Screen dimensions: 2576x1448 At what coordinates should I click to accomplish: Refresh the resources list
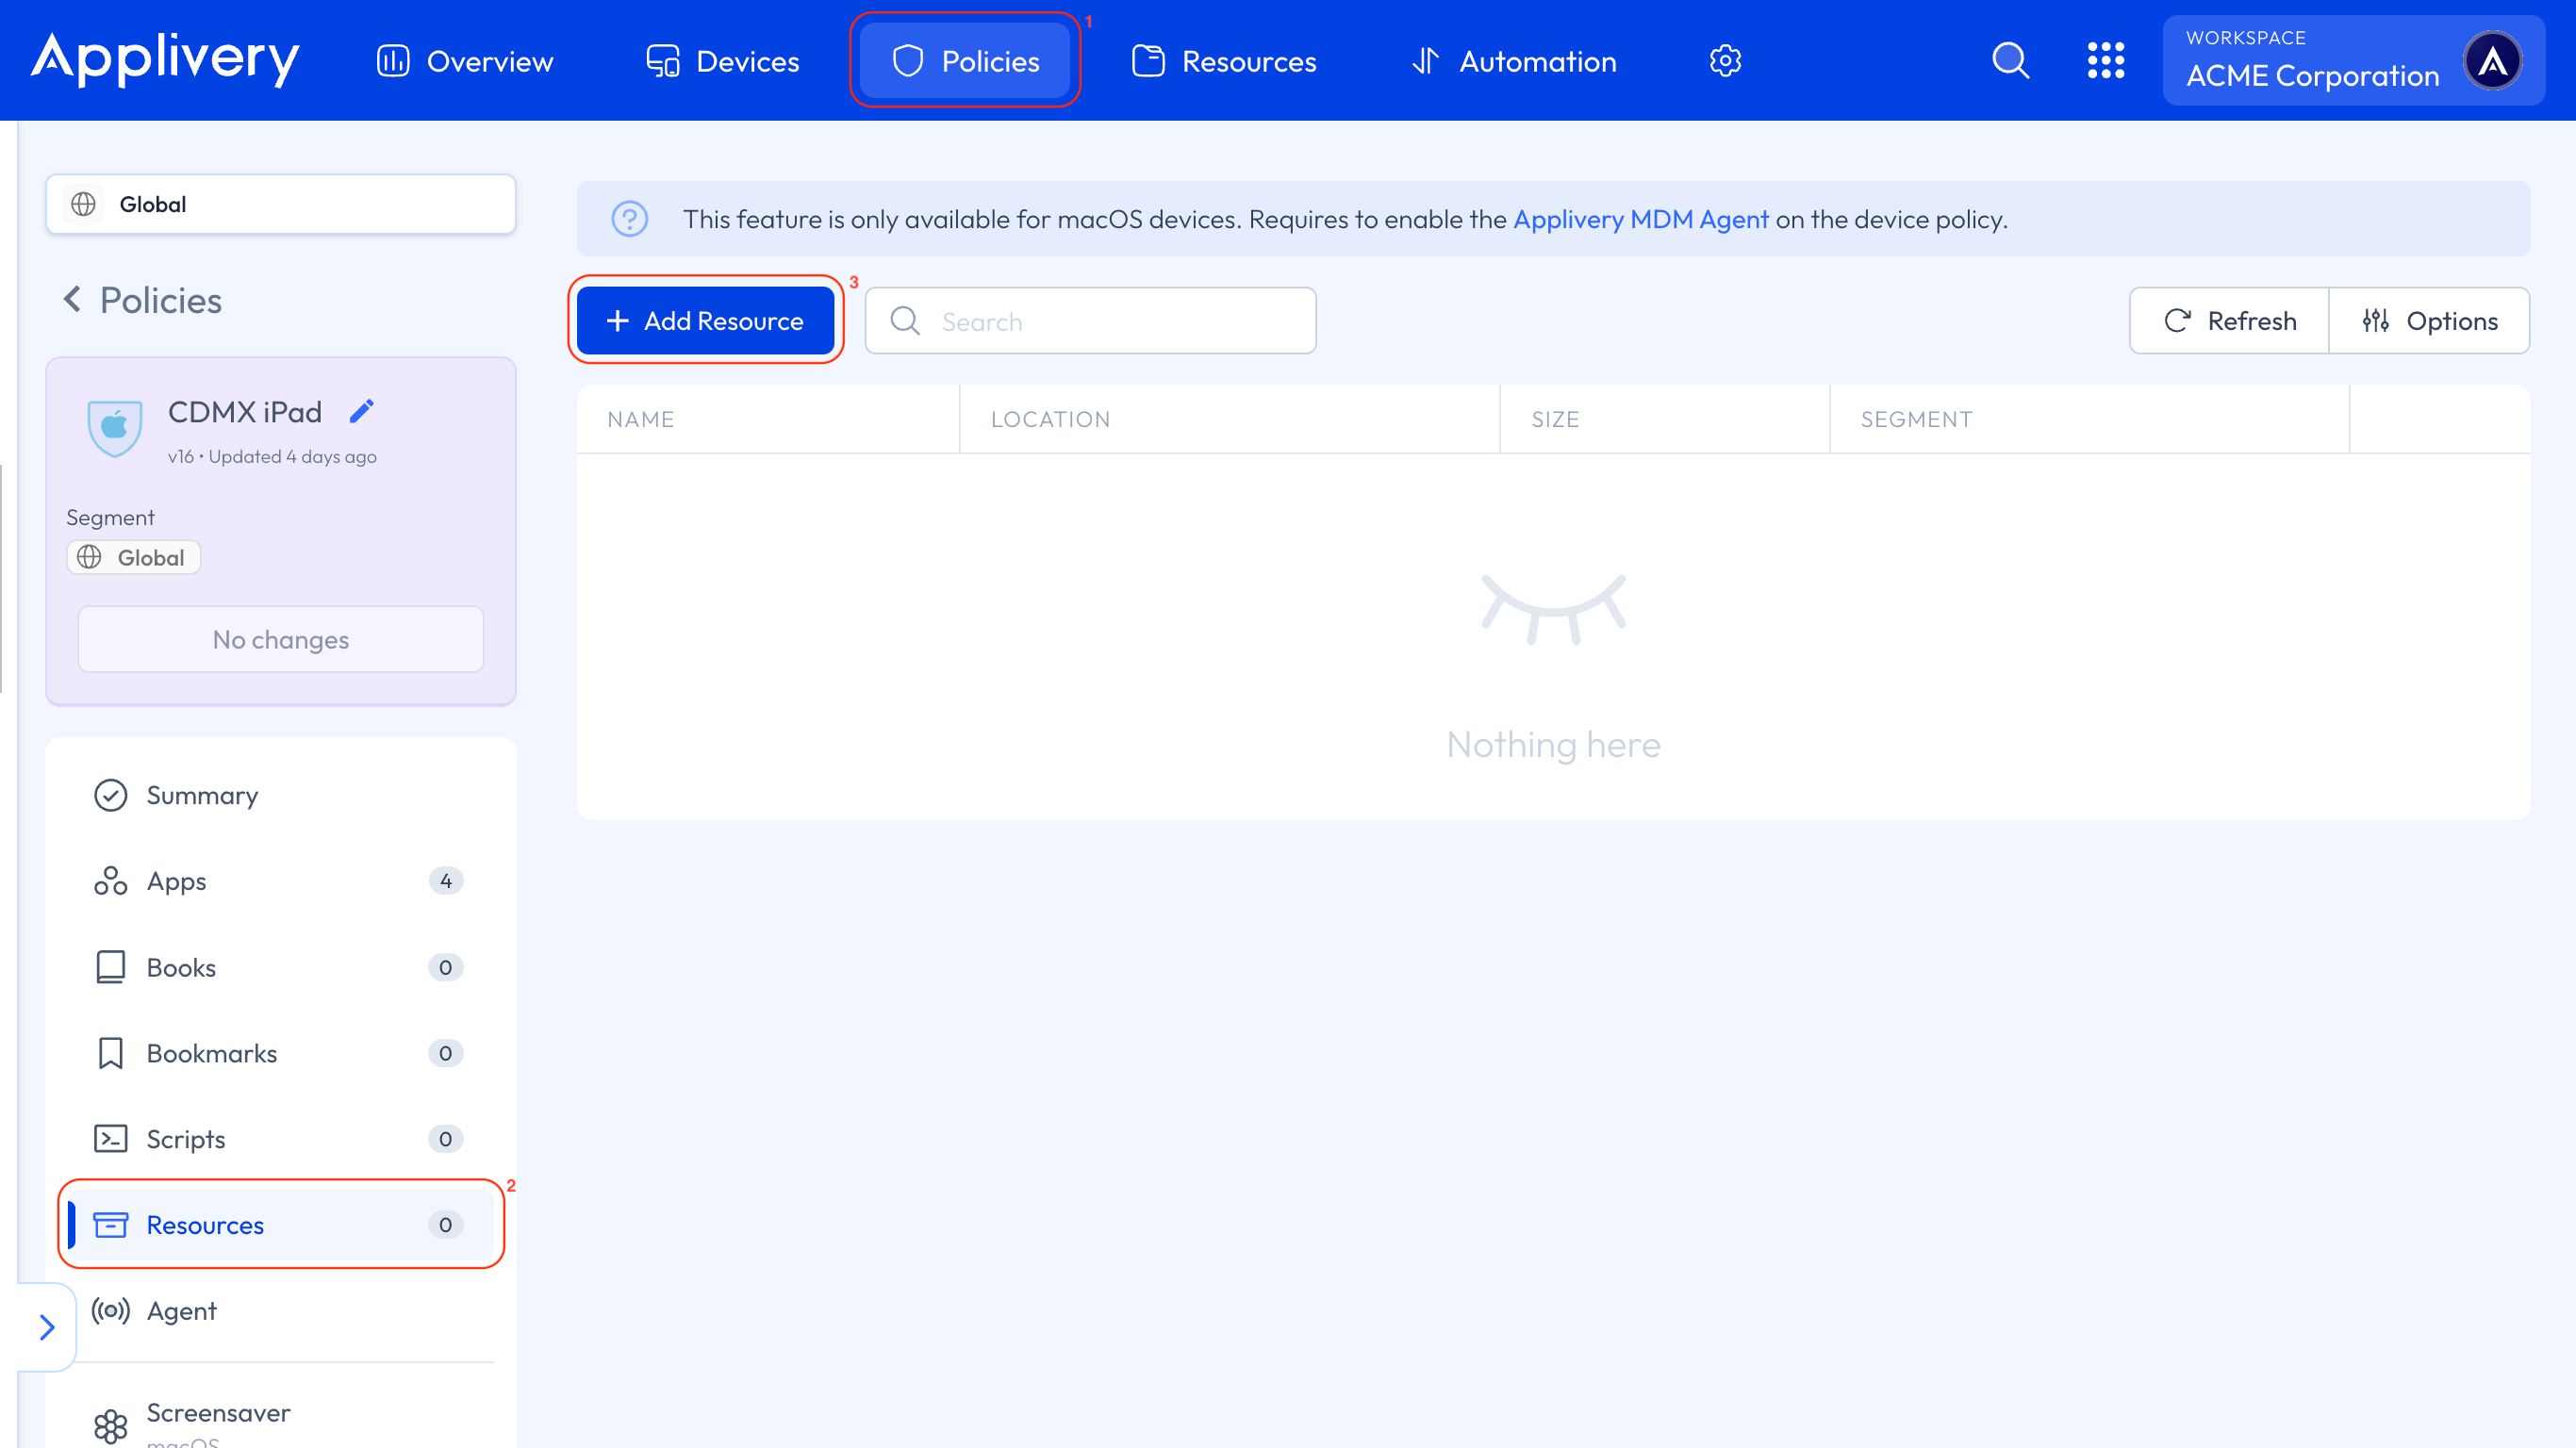pos(2228,320)
